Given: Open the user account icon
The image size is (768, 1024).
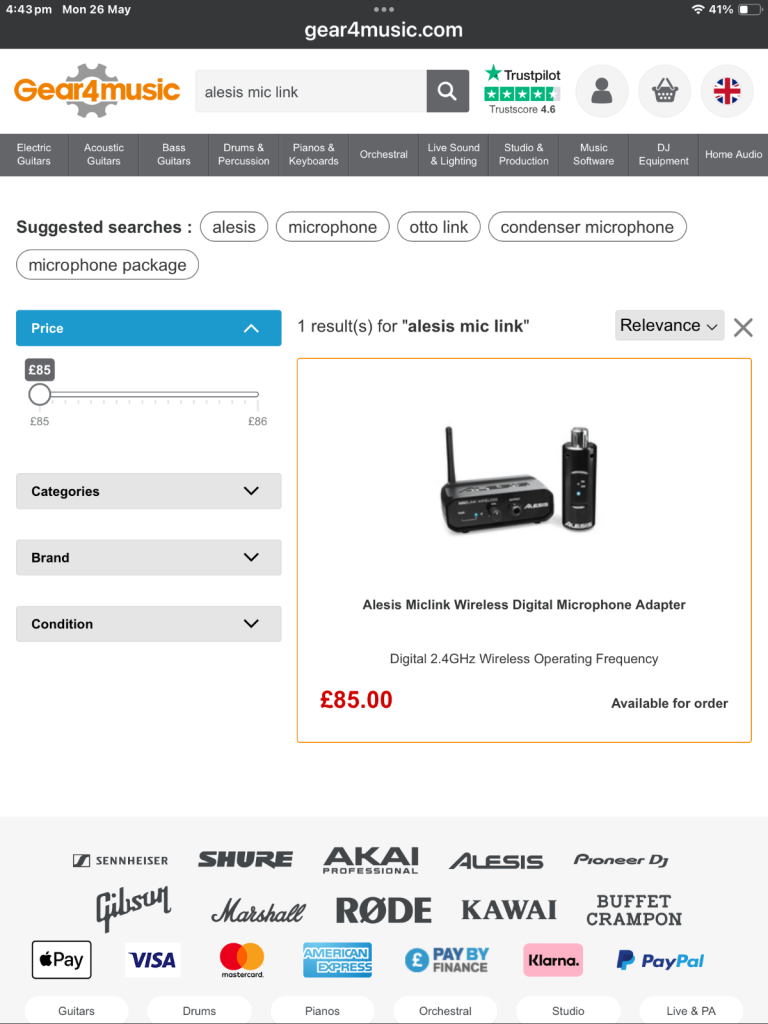Looking at the screenshot, I should pos(601,91).
